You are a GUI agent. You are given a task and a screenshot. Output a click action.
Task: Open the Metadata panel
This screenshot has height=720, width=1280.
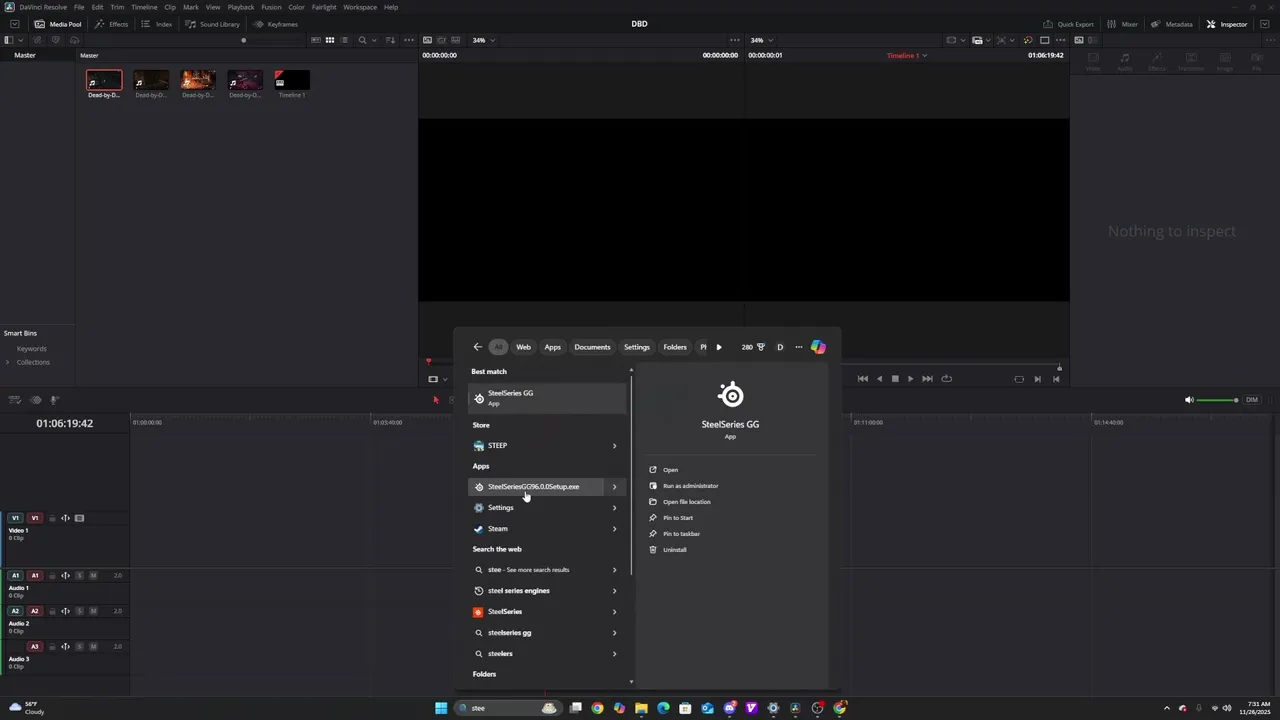click(x=1171, y=24)
